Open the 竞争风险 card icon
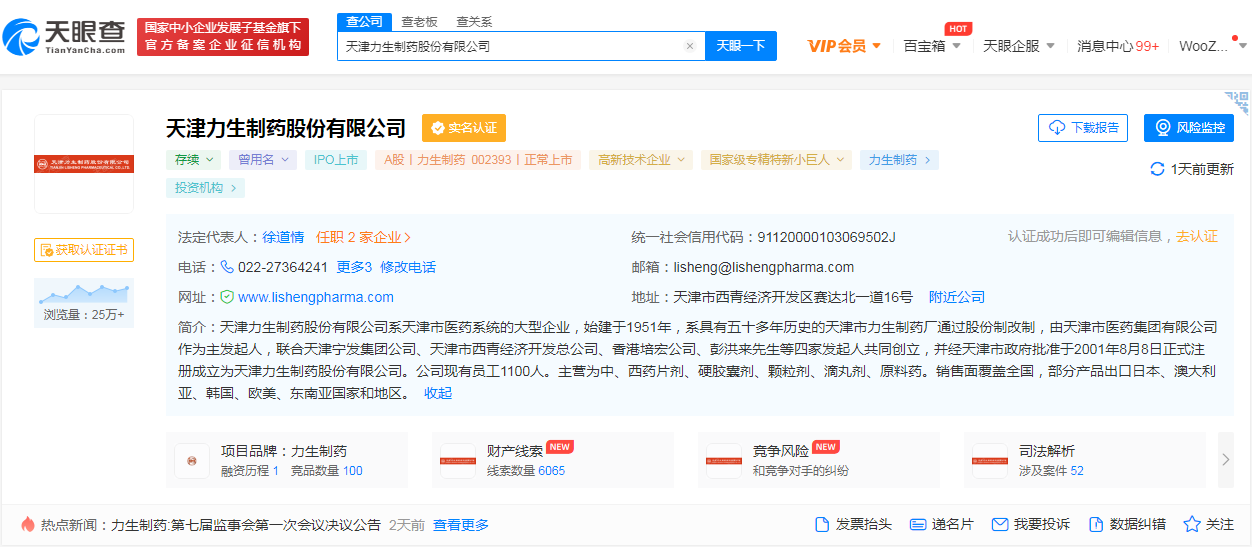1252x547 pixels. coord(724,461)
